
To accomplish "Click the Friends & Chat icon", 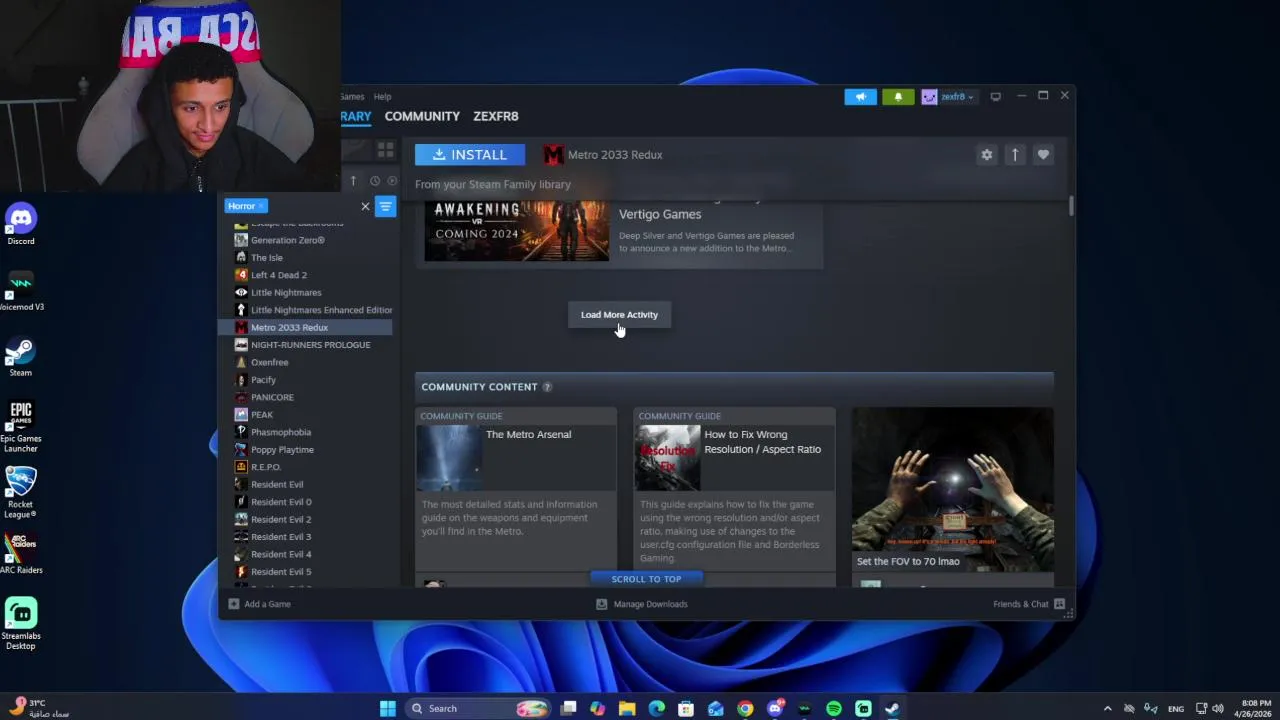I will 1060,604.
